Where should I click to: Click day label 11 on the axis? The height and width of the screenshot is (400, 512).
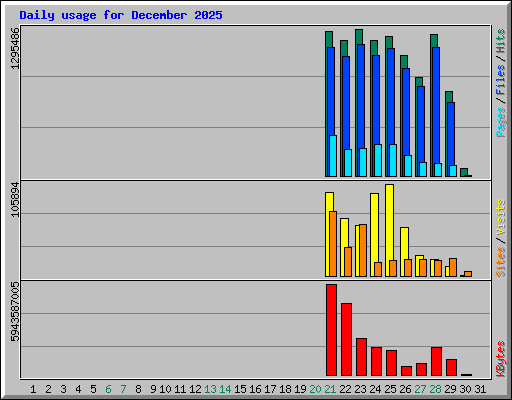pos(180,389)
